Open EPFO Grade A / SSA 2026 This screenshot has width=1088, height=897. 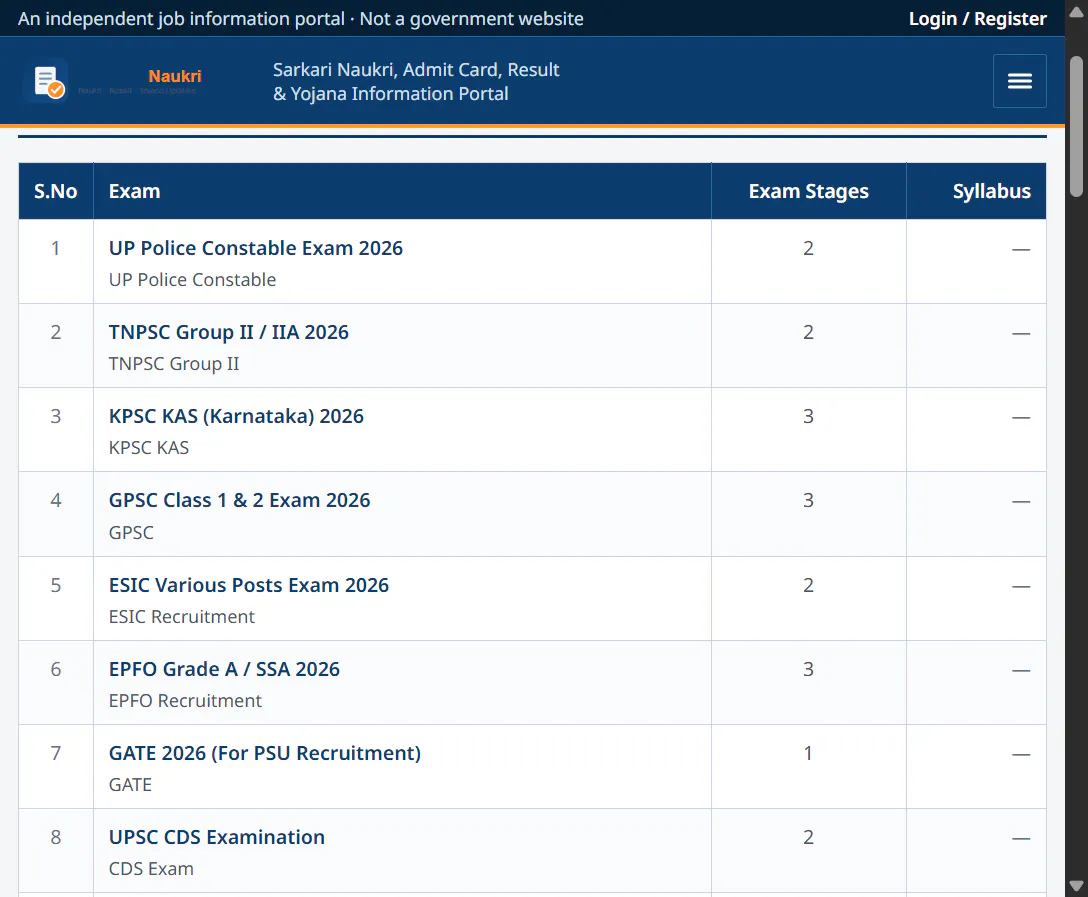[224, 669]
